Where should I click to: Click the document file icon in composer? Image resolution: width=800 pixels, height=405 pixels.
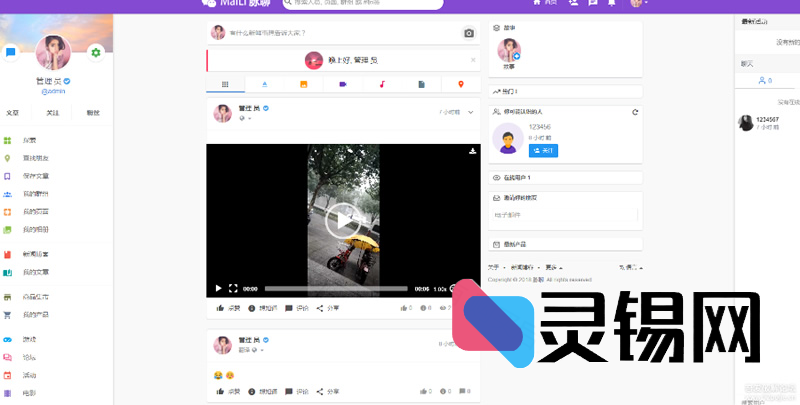coord(421,84)
